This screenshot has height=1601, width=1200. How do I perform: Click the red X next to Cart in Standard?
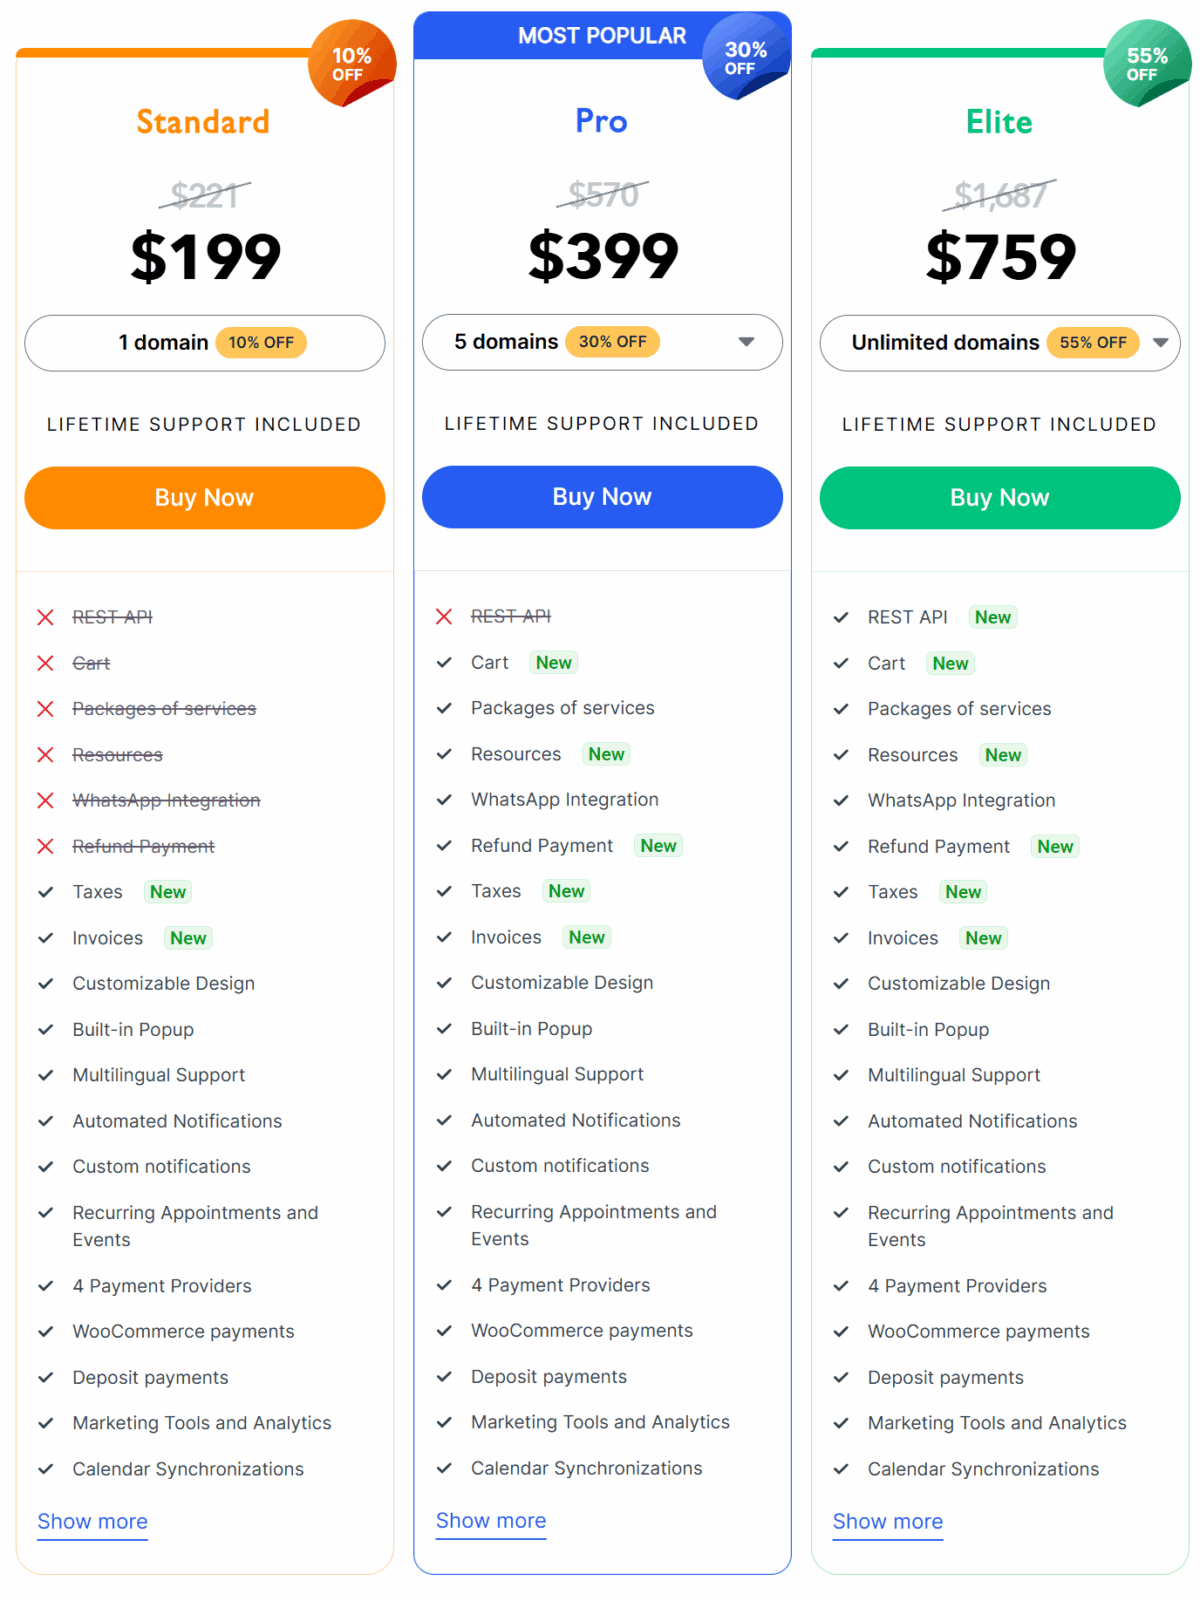pyautogui.click(x=45, y=664)
